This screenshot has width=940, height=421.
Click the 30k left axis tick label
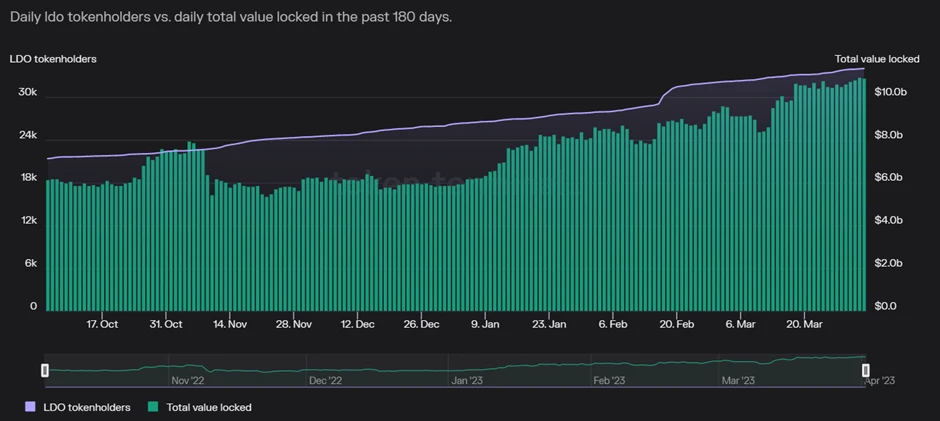click(28, 92)
